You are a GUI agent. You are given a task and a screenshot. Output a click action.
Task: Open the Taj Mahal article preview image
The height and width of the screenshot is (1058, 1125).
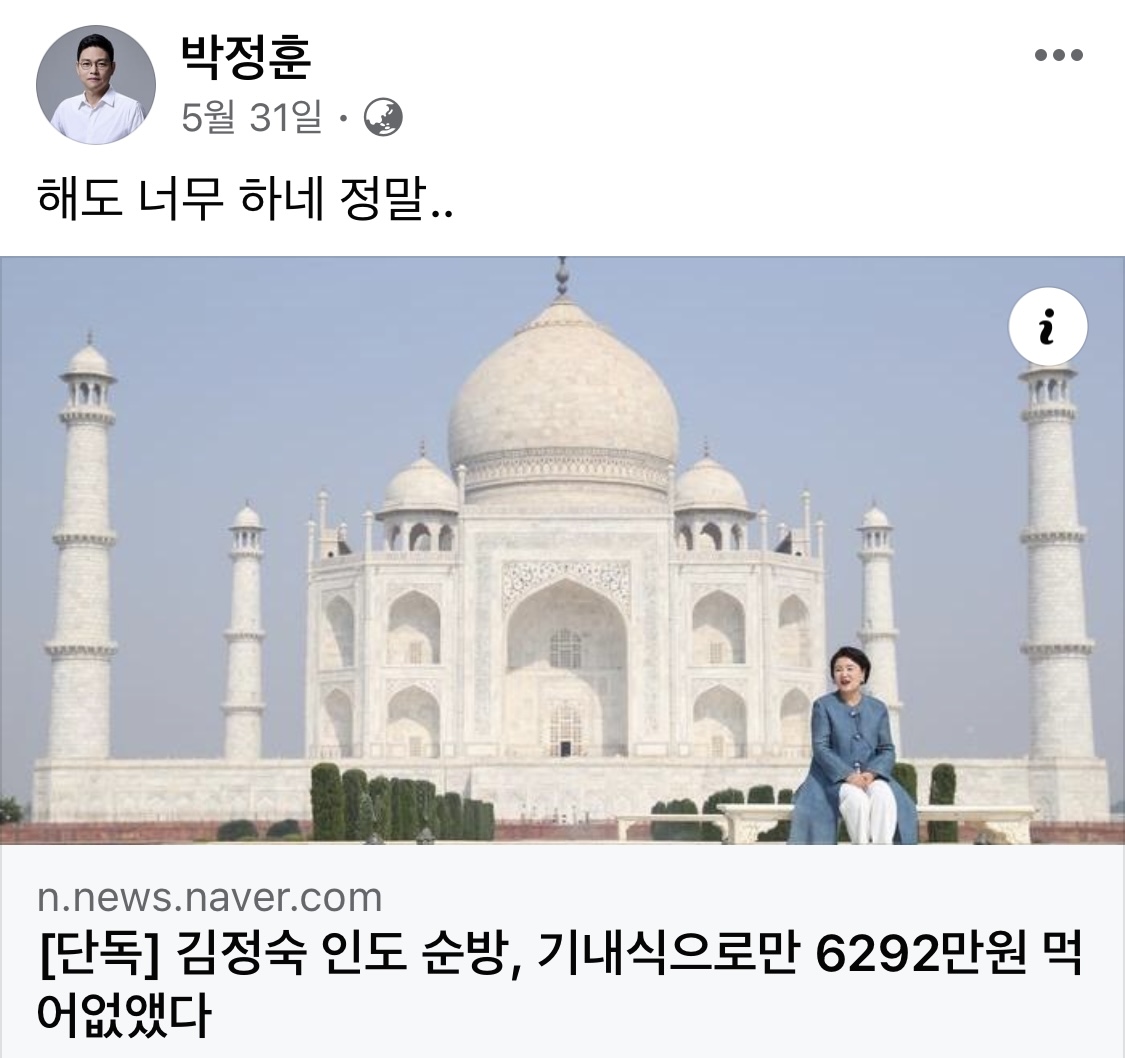(562, 550)
